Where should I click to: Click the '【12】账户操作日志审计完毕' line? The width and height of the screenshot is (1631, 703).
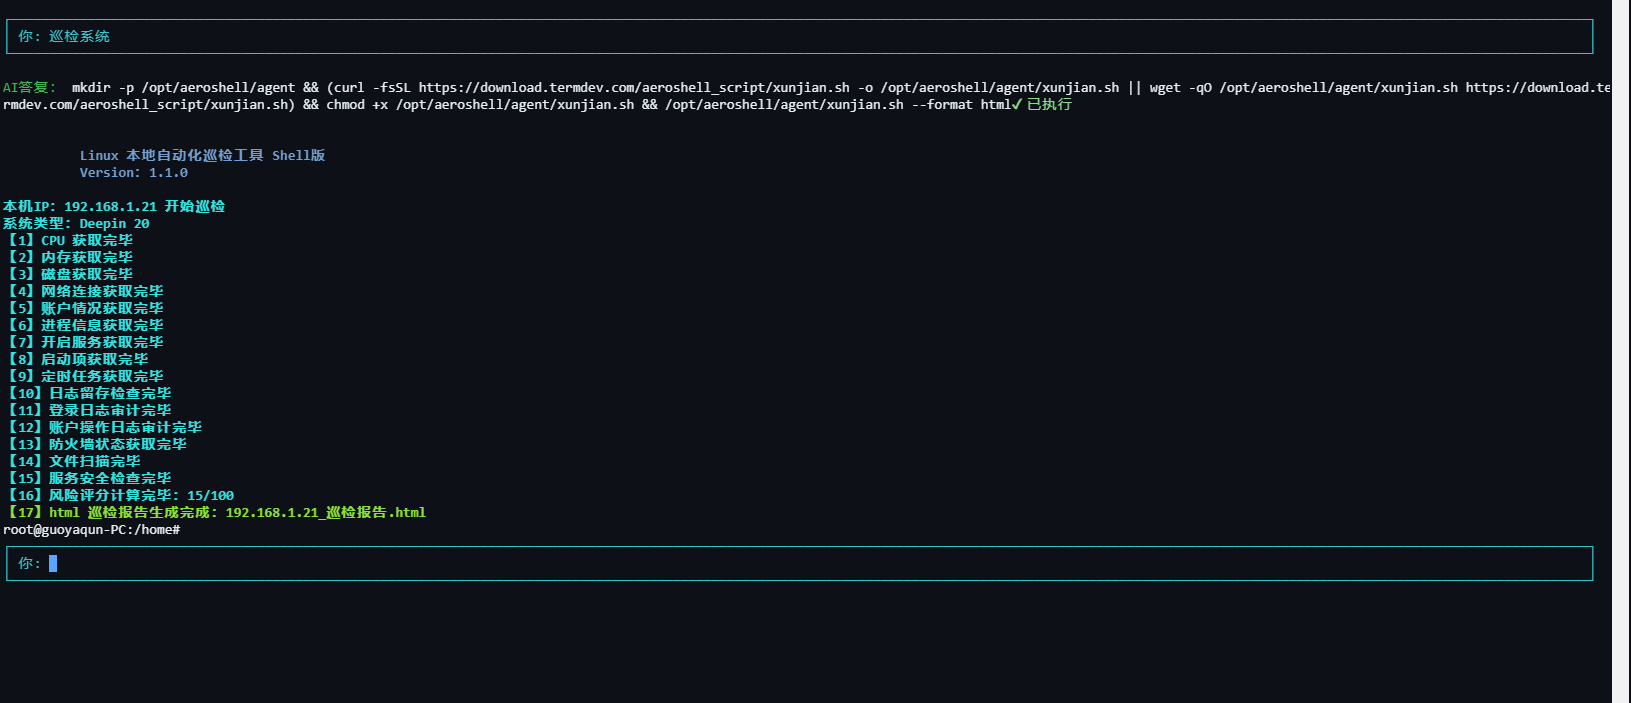coord(103,427)
